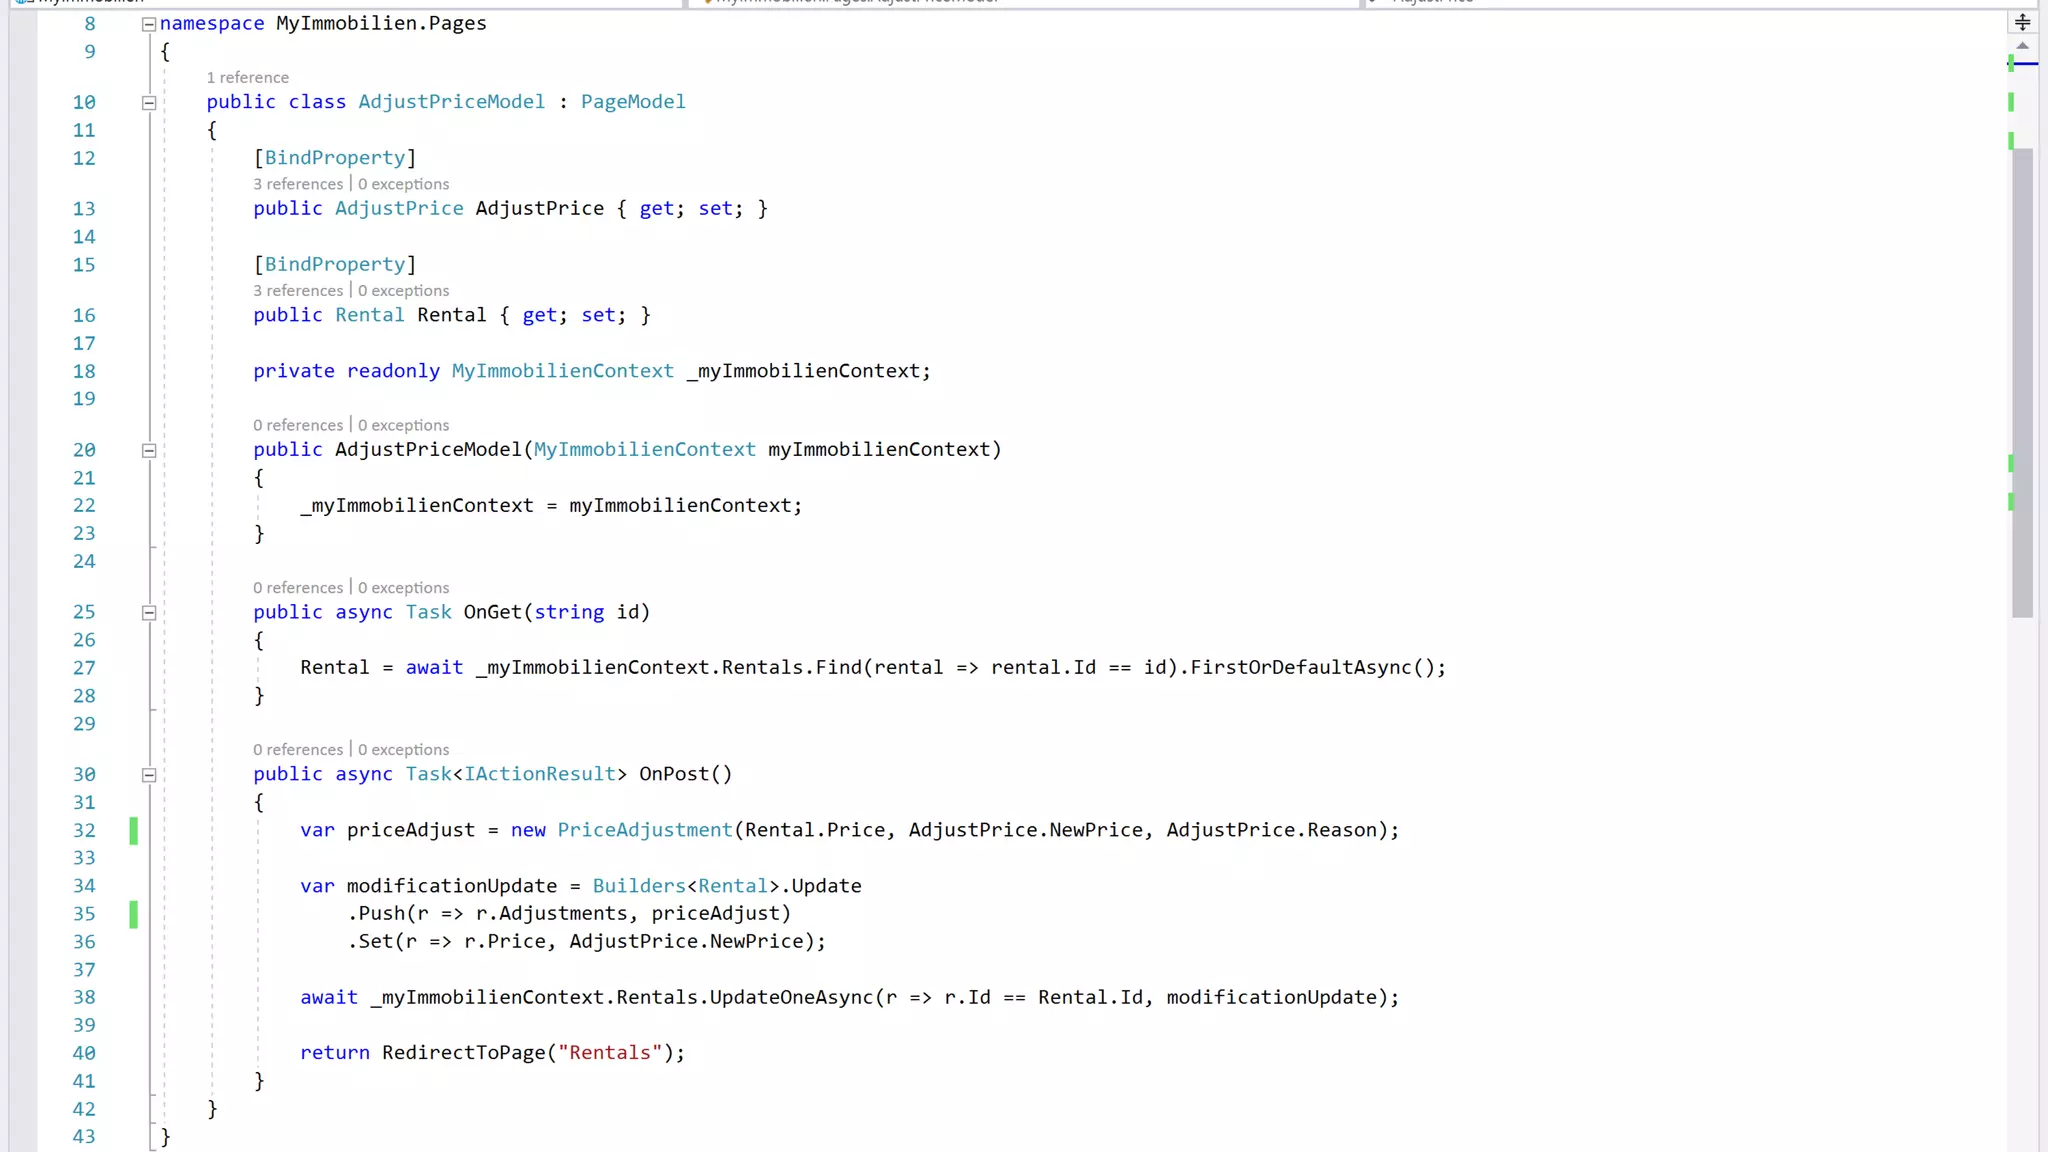
Task: Collapse the OnGet method
Action: coord(149,613)
